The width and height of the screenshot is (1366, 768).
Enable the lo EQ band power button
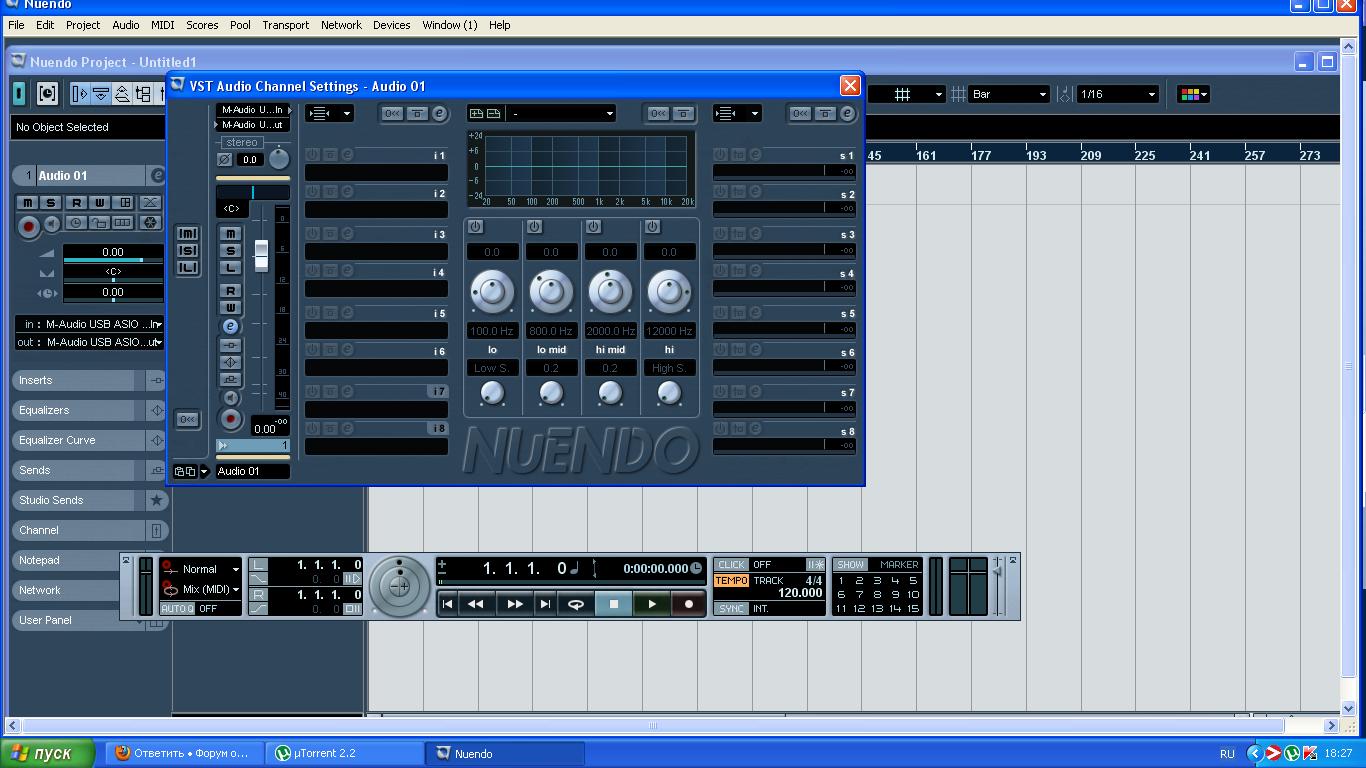pos(475,227)
